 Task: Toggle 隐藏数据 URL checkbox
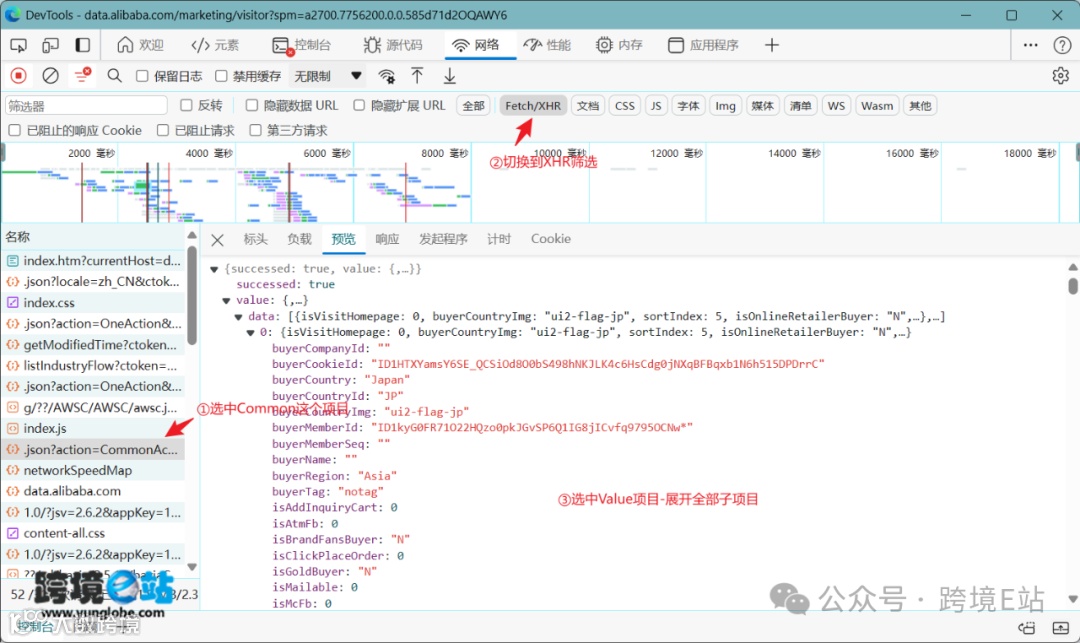pos(251,105)
